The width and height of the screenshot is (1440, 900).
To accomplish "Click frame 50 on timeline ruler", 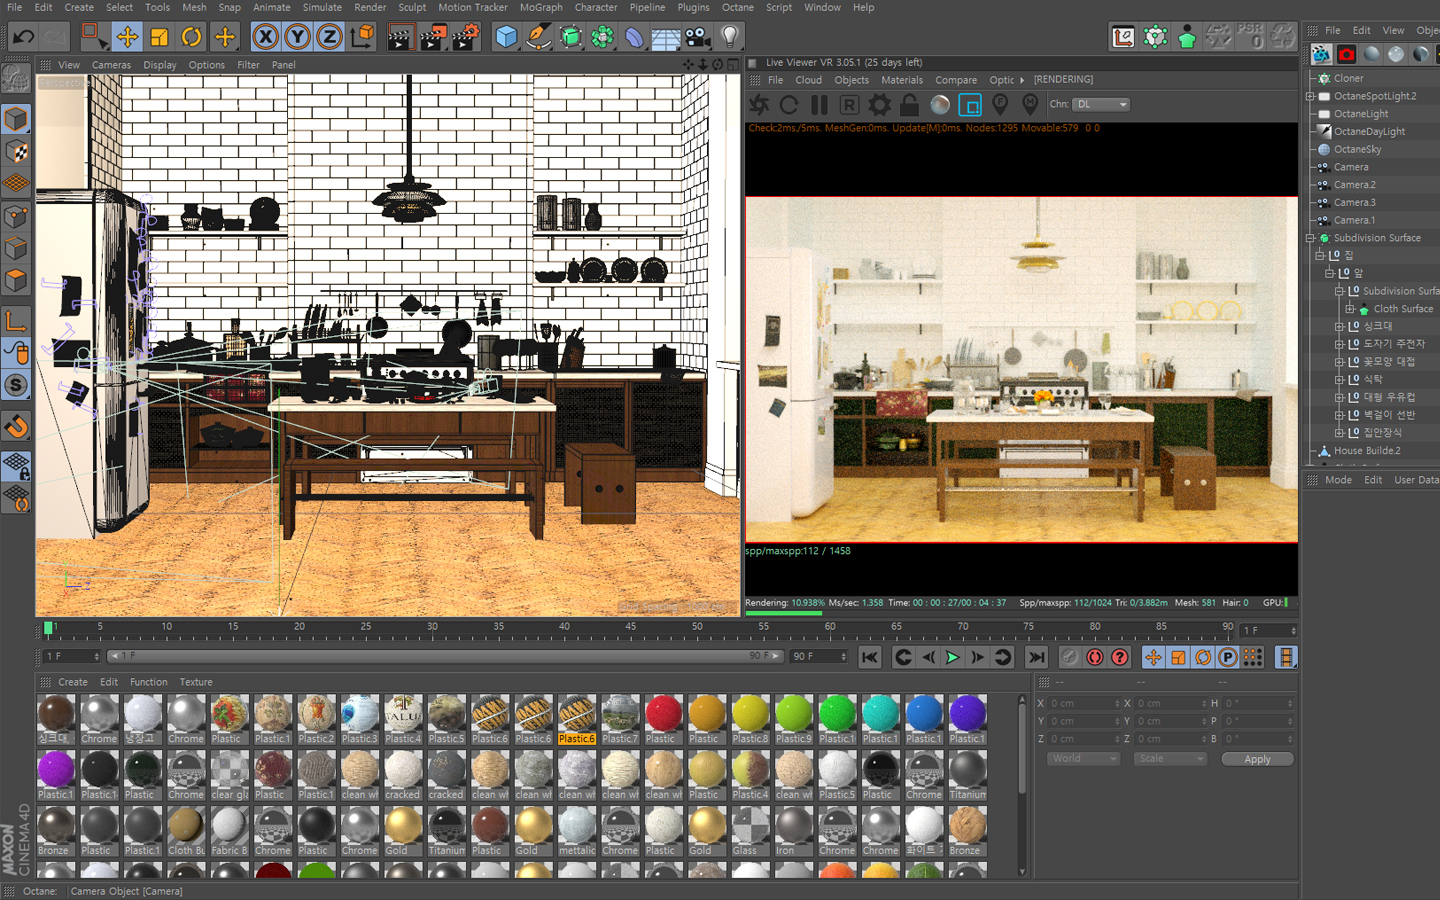I will pyautogui.click(x=698, y=628).
